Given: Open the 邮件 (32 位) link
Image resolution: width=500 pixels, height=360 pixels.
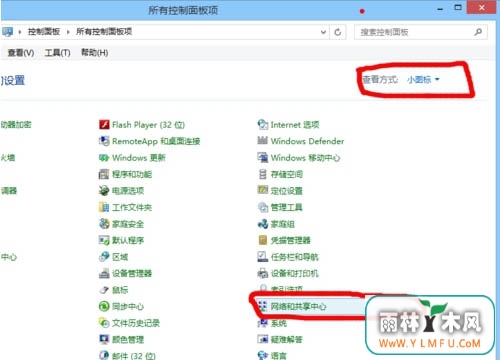Looking at the screenshot, I should (x=134, y=356).
